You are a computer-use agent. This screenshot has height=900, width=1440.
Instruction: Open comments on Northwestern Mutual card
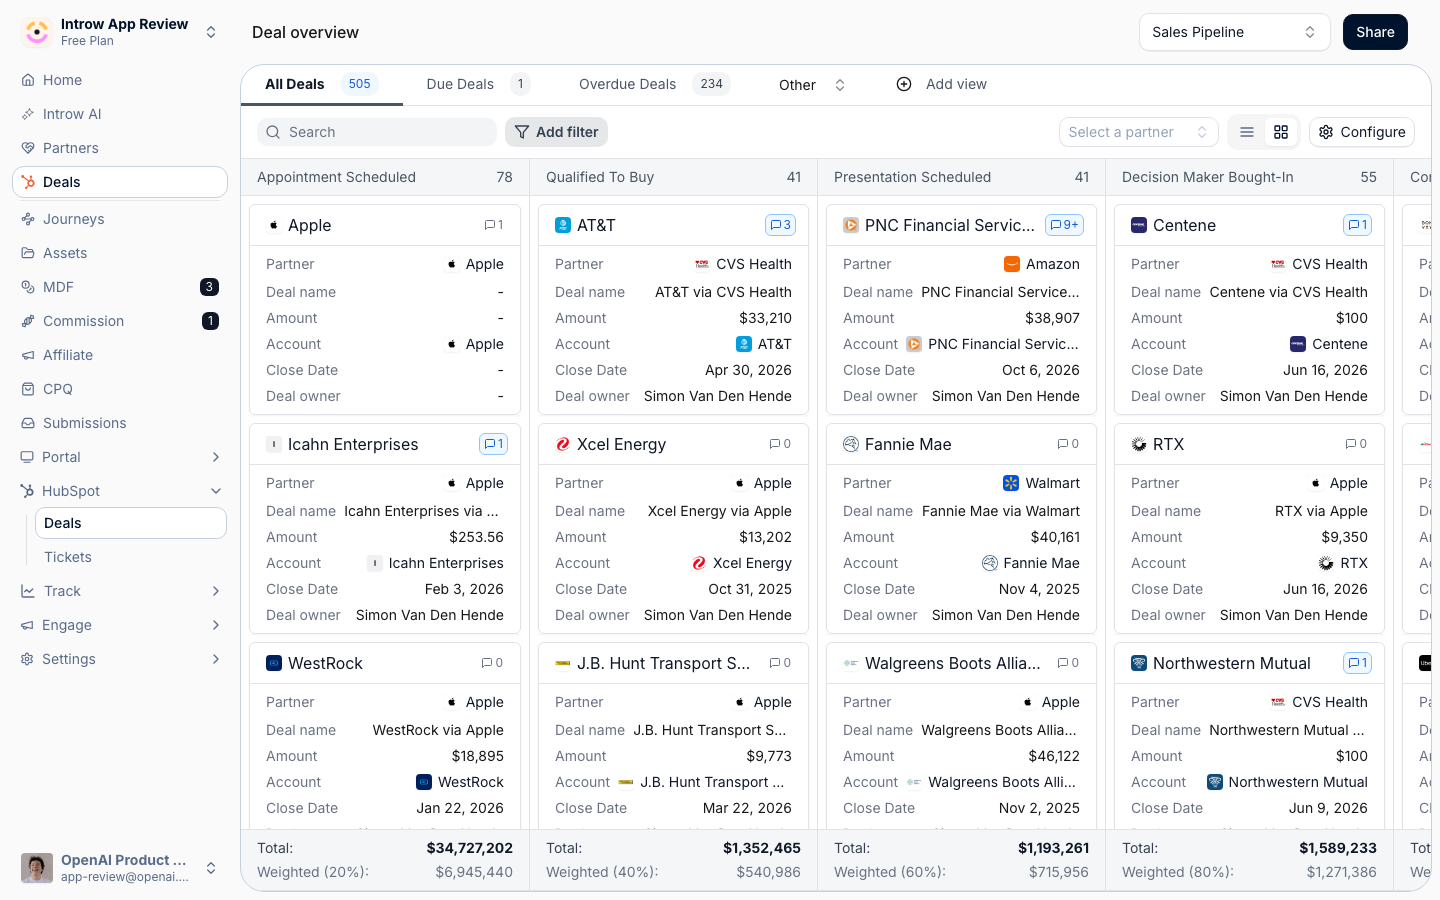[1357, 663]
